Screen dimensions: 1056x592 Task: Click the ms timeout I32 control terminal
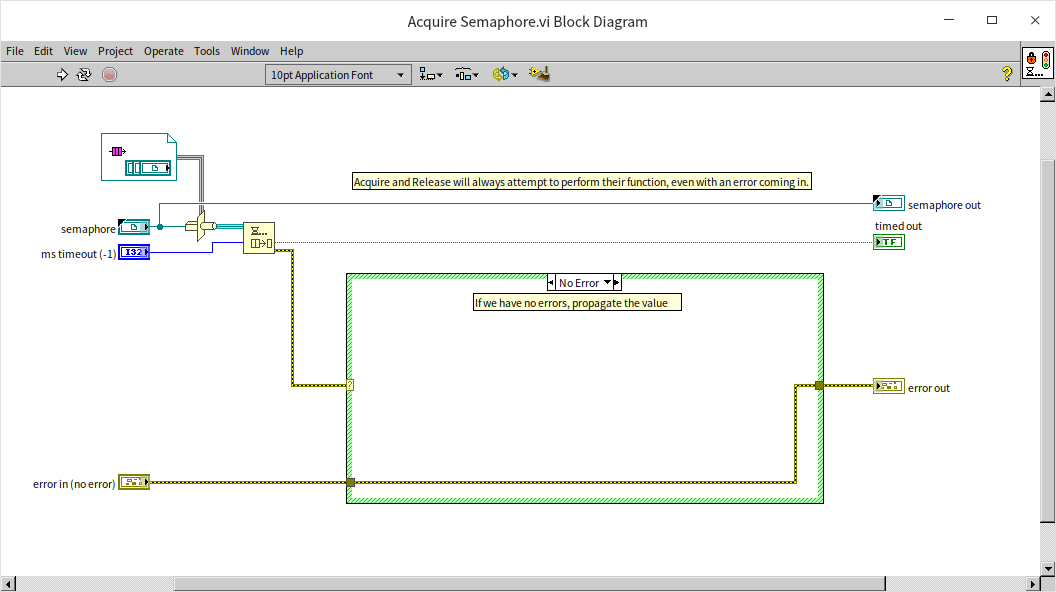[x=134, y=252]
